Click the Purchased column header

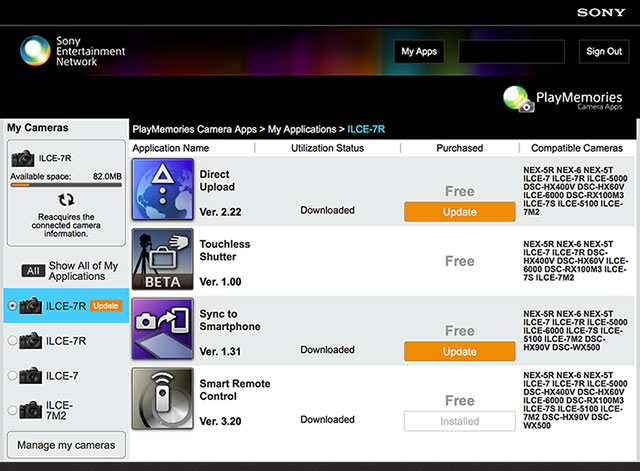click(460, 148)
